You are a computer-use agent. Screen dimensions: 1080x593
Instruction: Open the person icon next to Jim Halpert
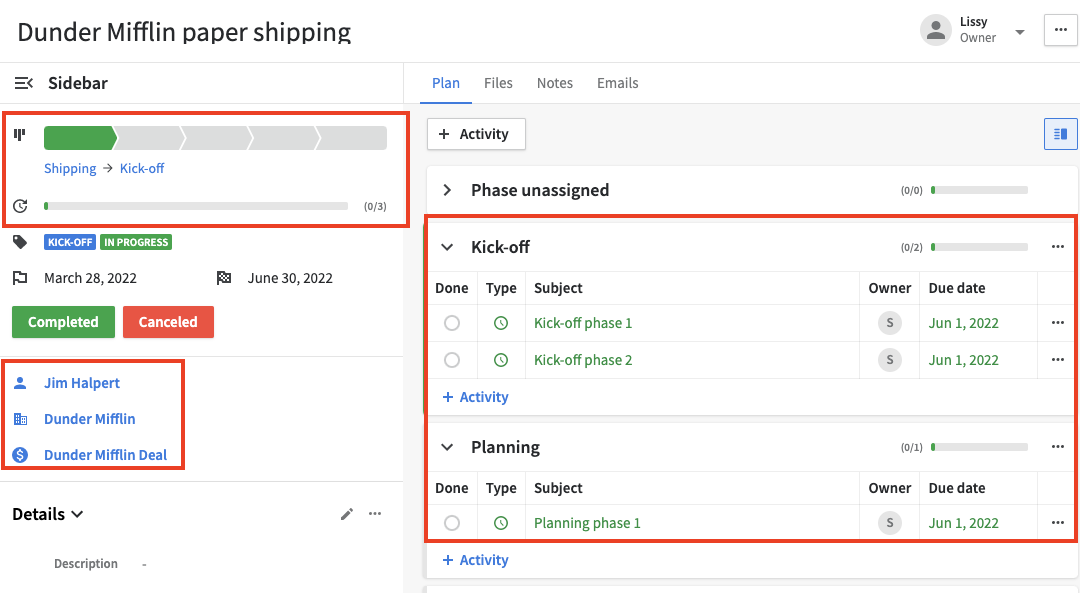(x=21, y=382)
